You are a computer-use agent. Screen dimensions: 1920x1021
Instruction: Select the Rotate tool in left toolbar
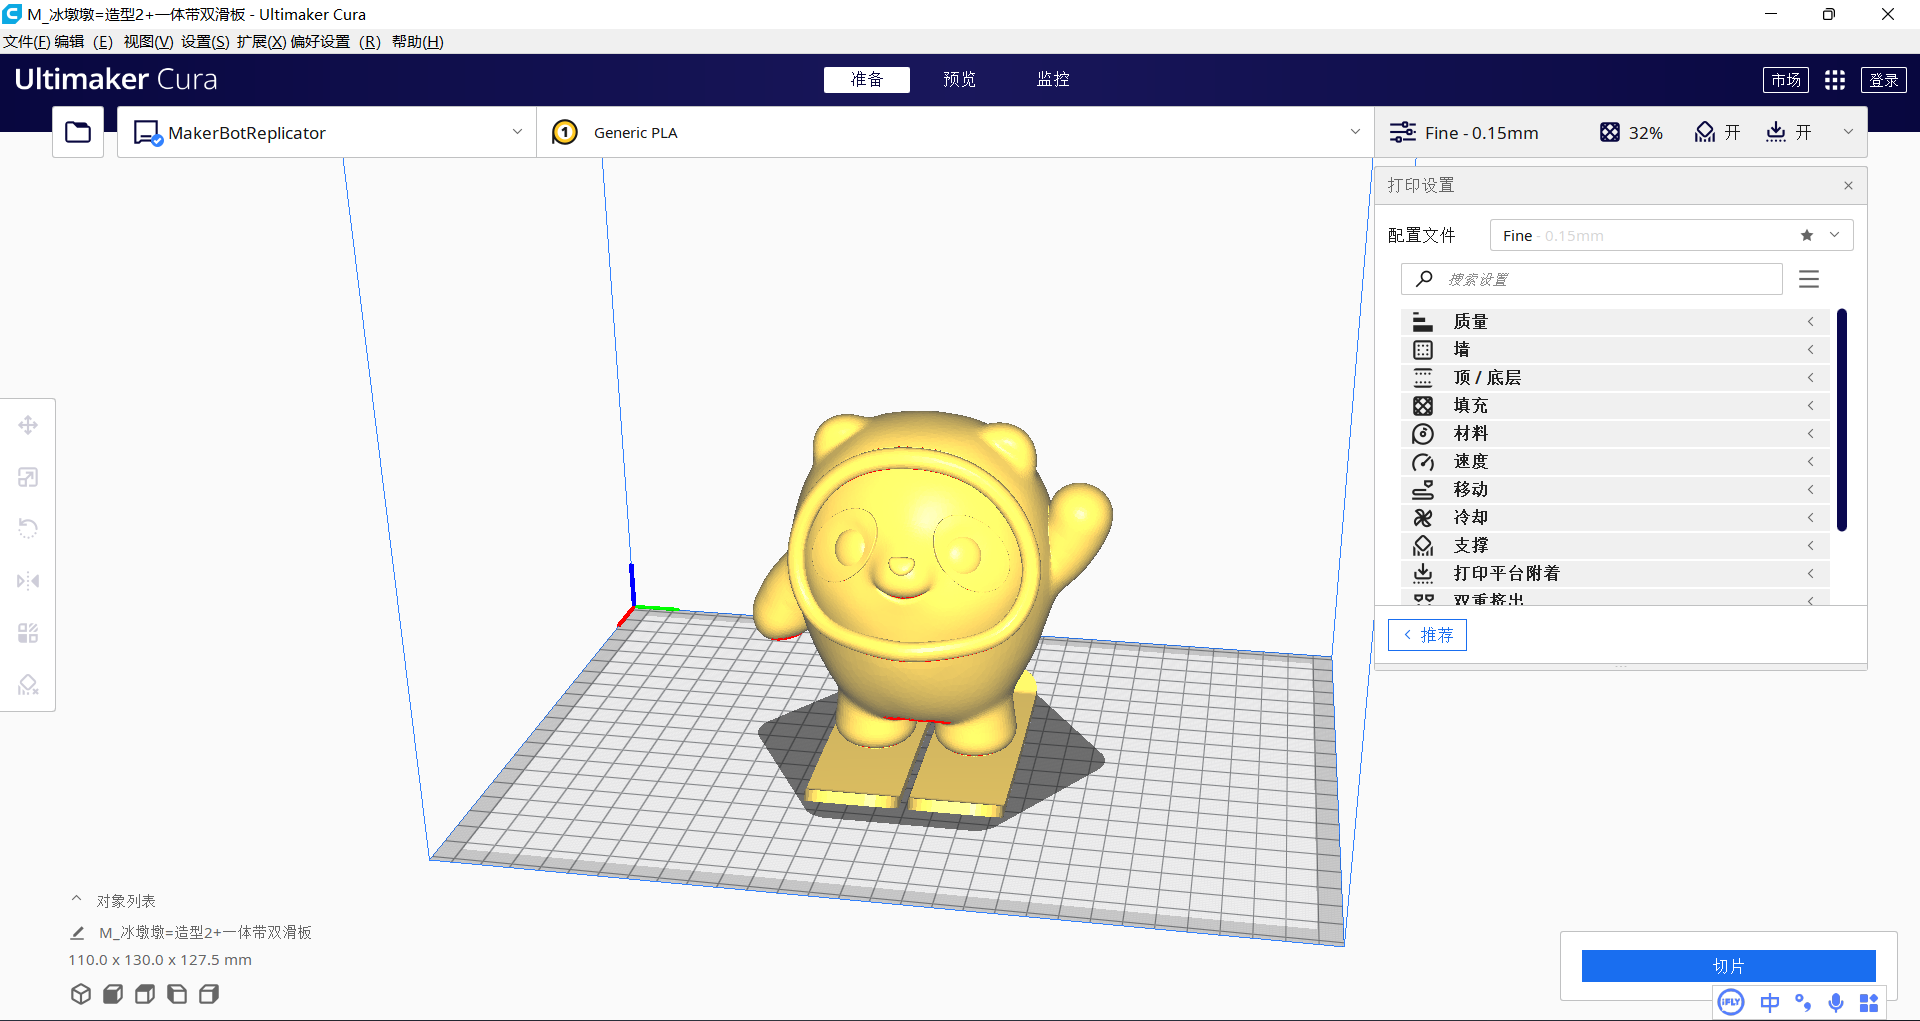tap(28, 529)
